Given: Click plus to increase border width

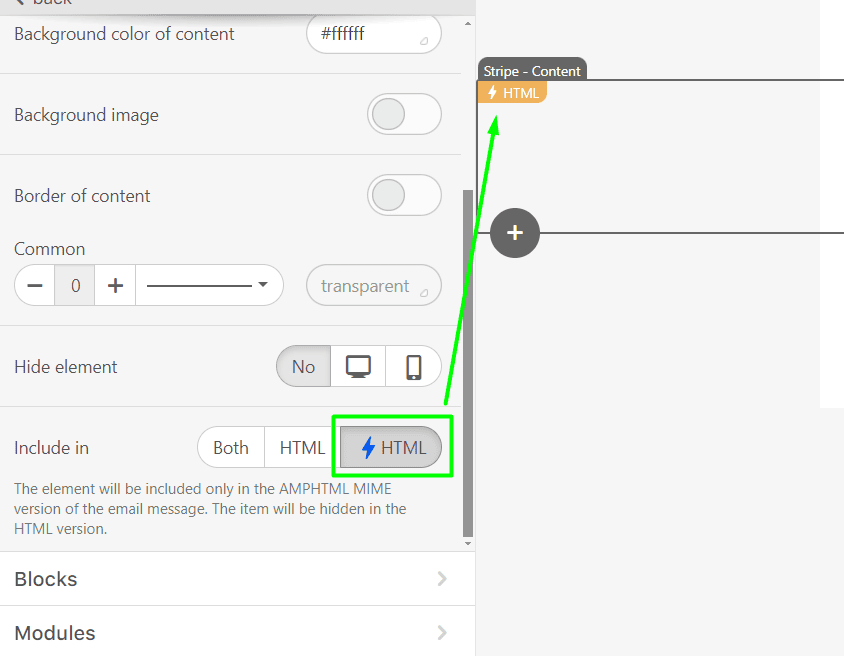Looking at the screenshot, I should coord(114,285).
